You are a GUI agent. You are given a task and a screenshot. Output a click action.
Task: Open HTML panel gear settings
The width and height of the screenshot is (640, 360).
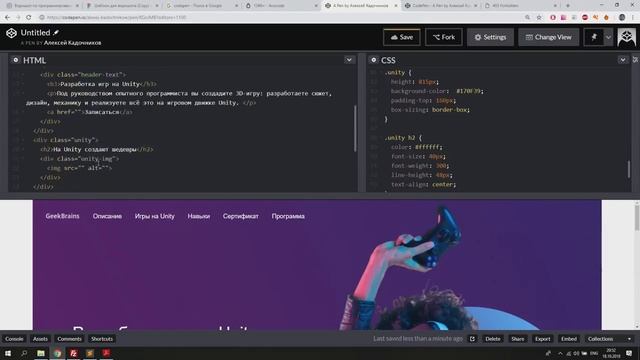click(x=16, y=60)
